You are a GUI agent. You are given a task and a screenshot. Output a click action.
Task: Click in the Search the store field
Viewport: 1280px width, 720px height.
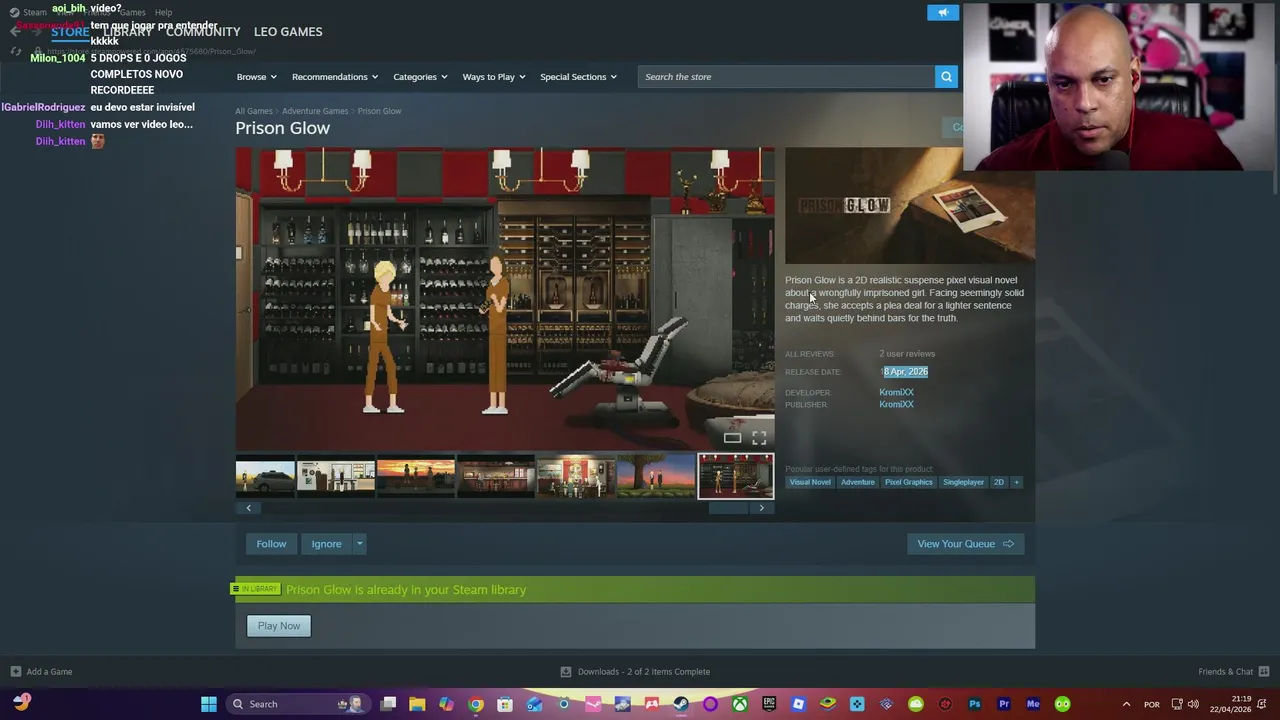click(786, 77)
